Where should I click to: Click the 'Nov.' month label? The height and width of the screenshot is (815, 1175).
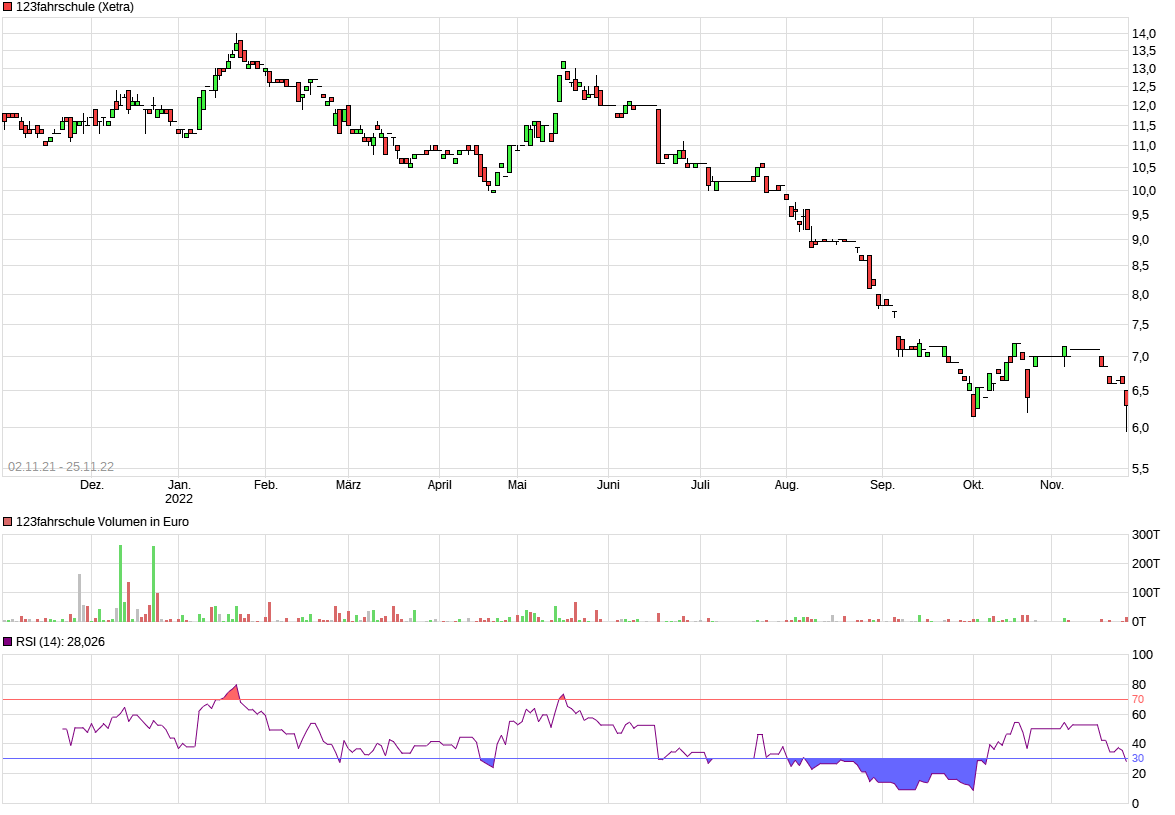(1051, 485)
